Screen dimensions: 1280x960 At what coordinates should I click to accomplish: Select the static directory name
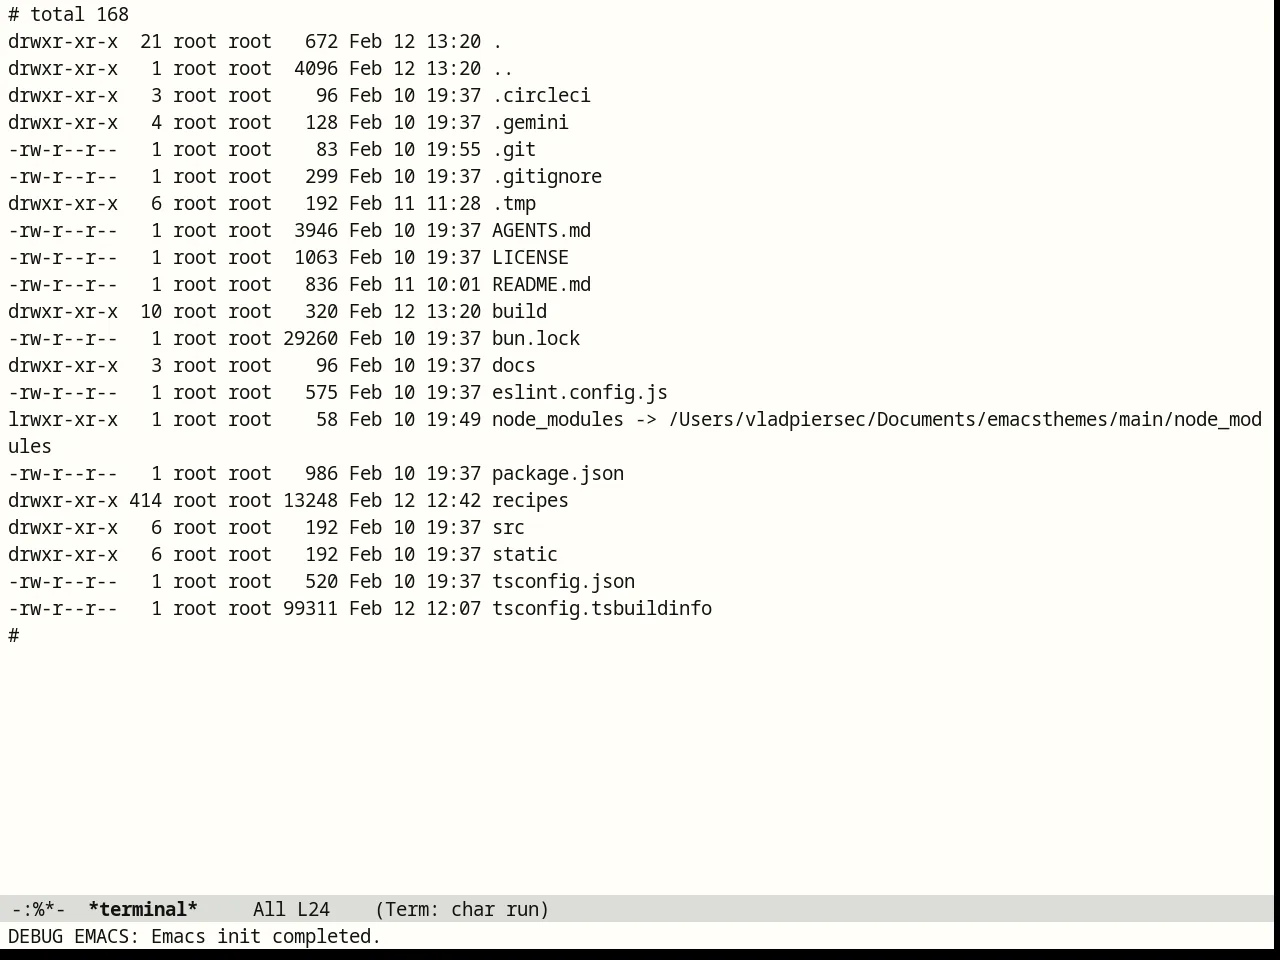point(525,554)
